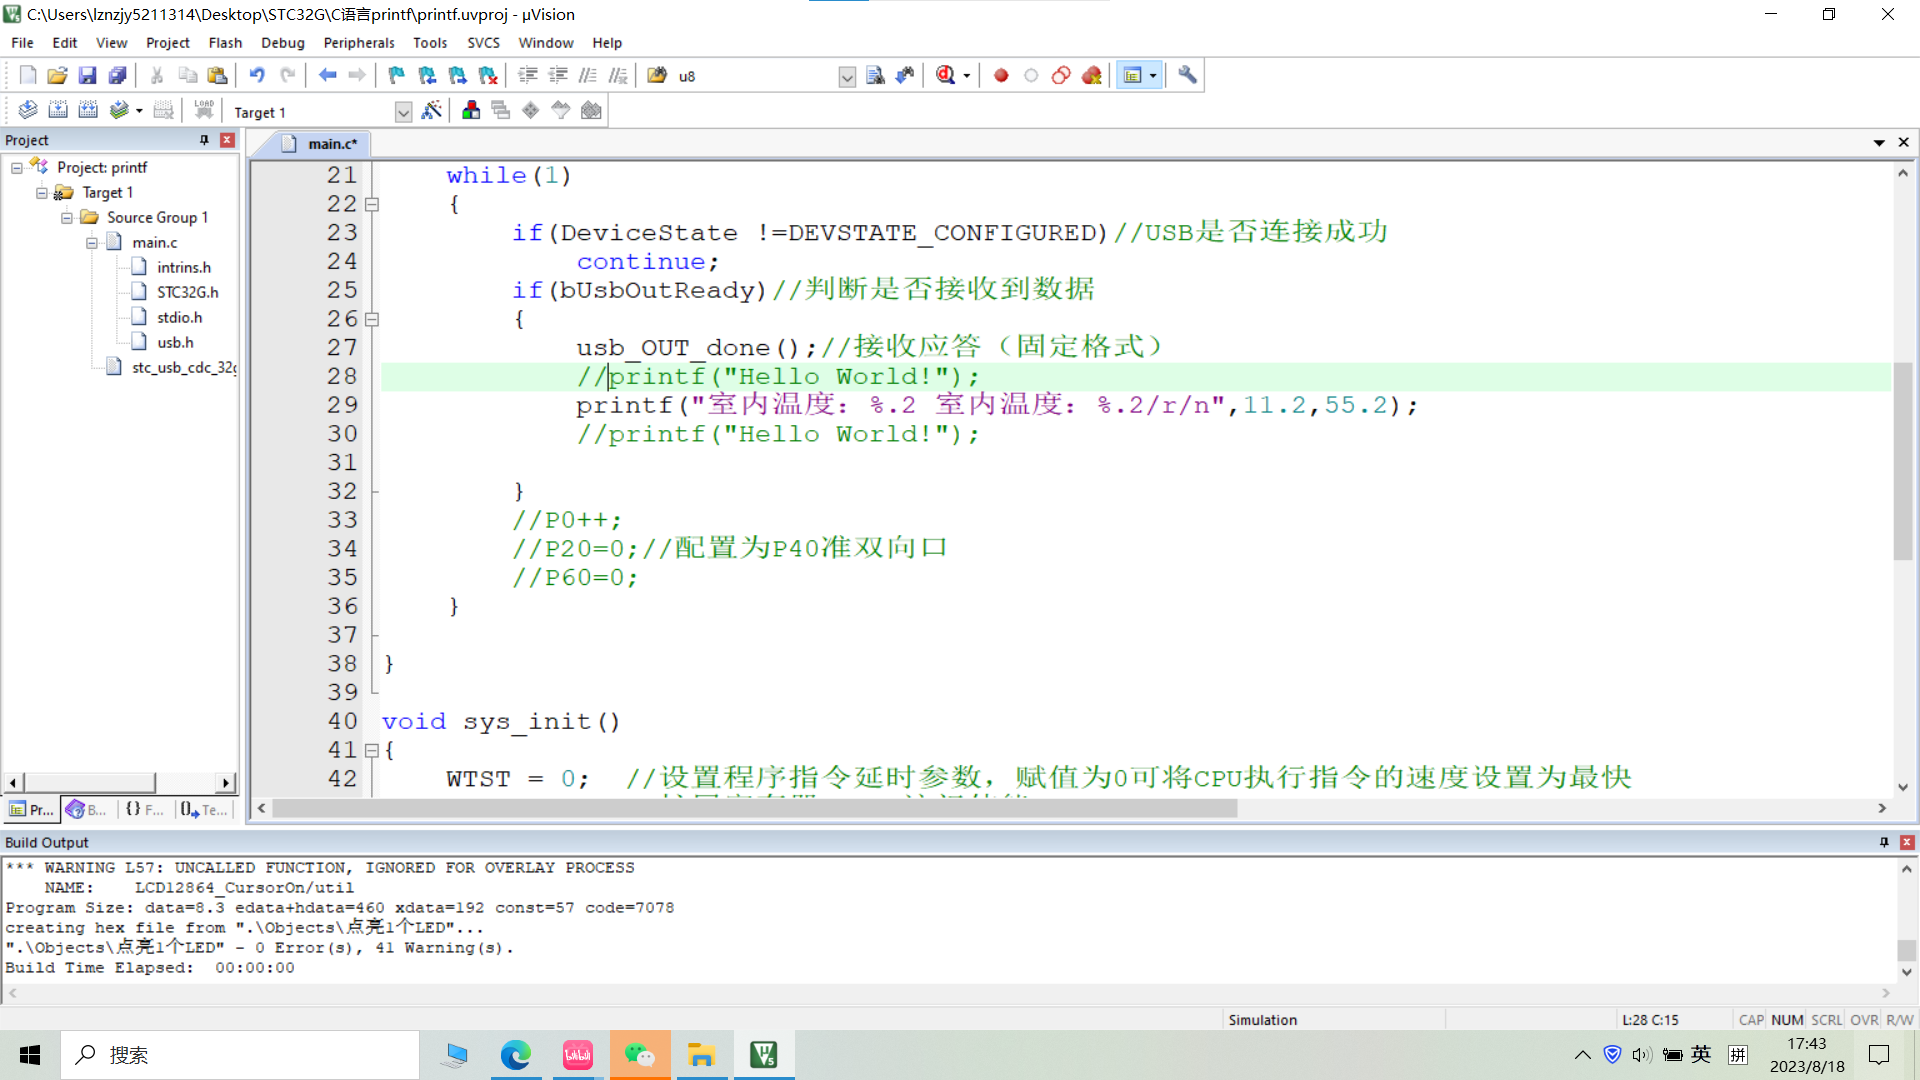The image size is (1920, 1080).
Task: Pin the Project panel
Action: 204,140
